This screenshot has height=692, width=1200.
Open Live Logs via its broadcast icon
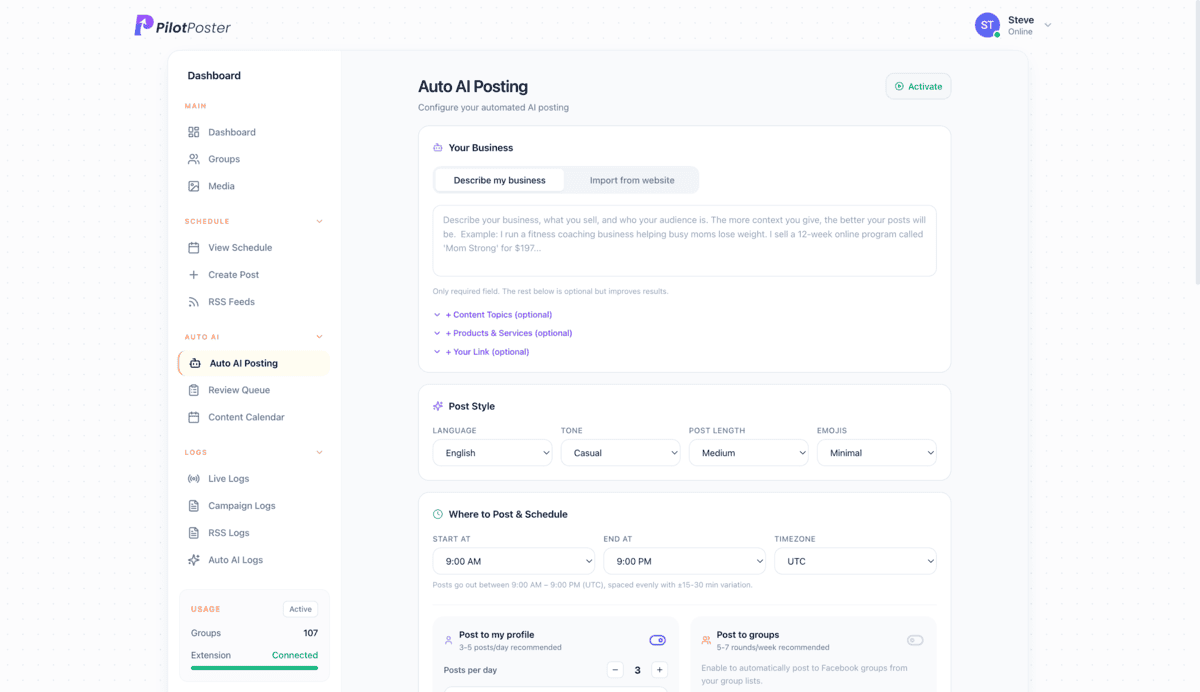point(194,478)
